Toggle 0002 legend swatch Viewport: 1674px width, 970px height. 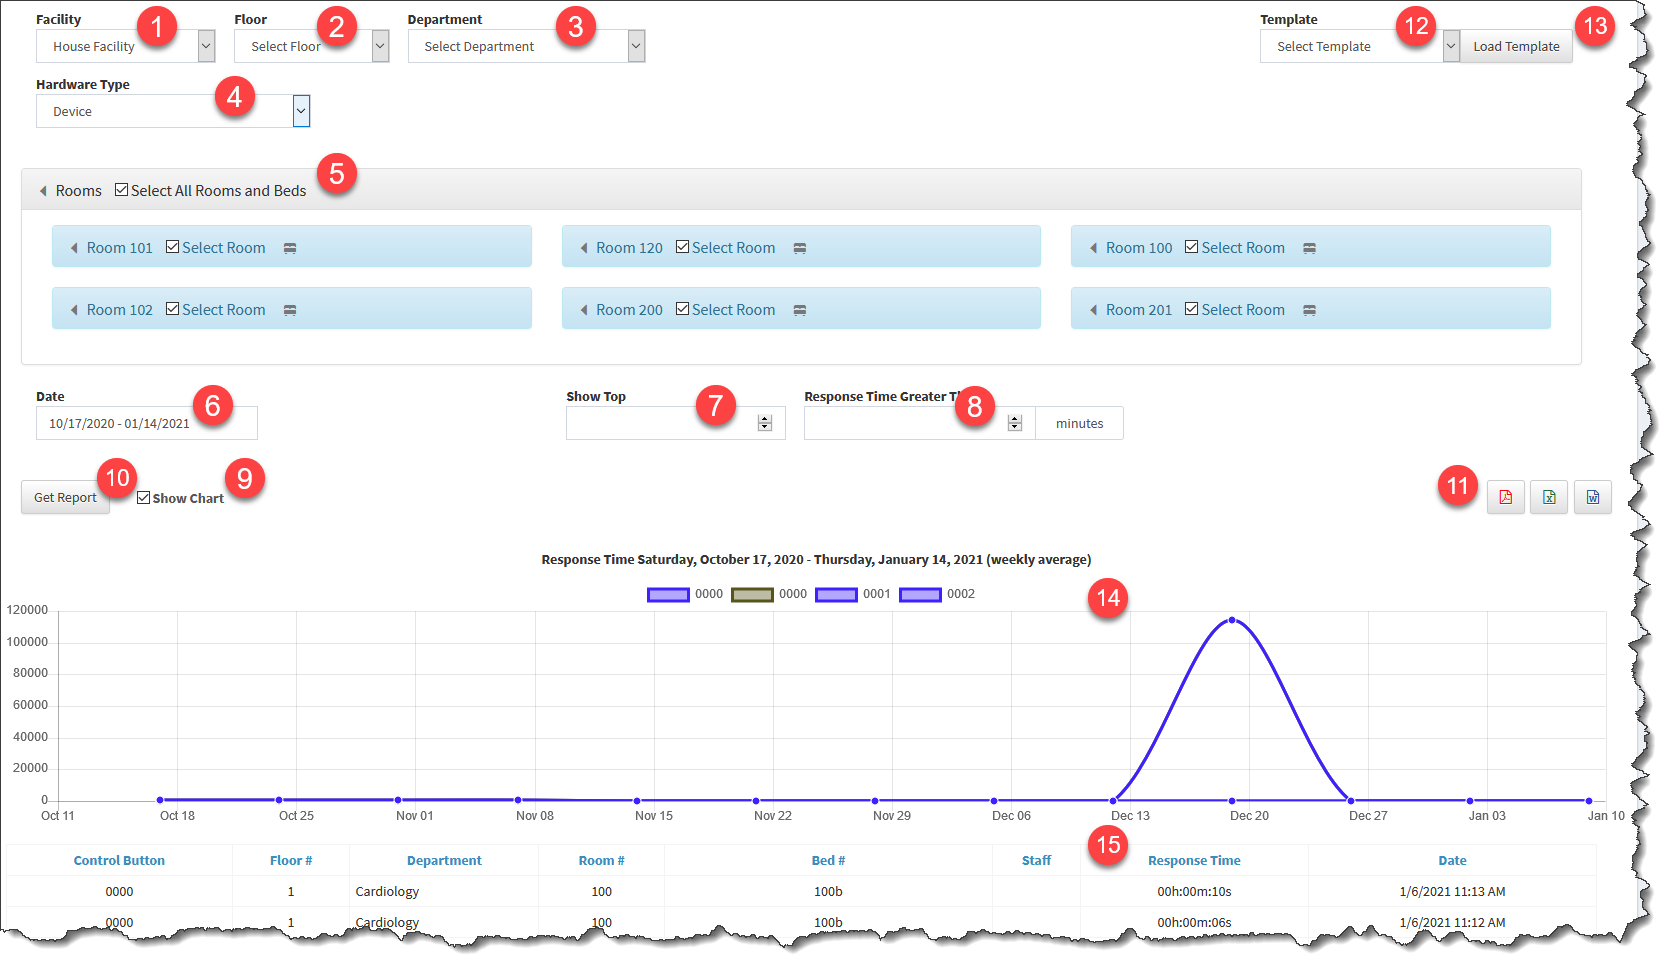click(920, 594)
